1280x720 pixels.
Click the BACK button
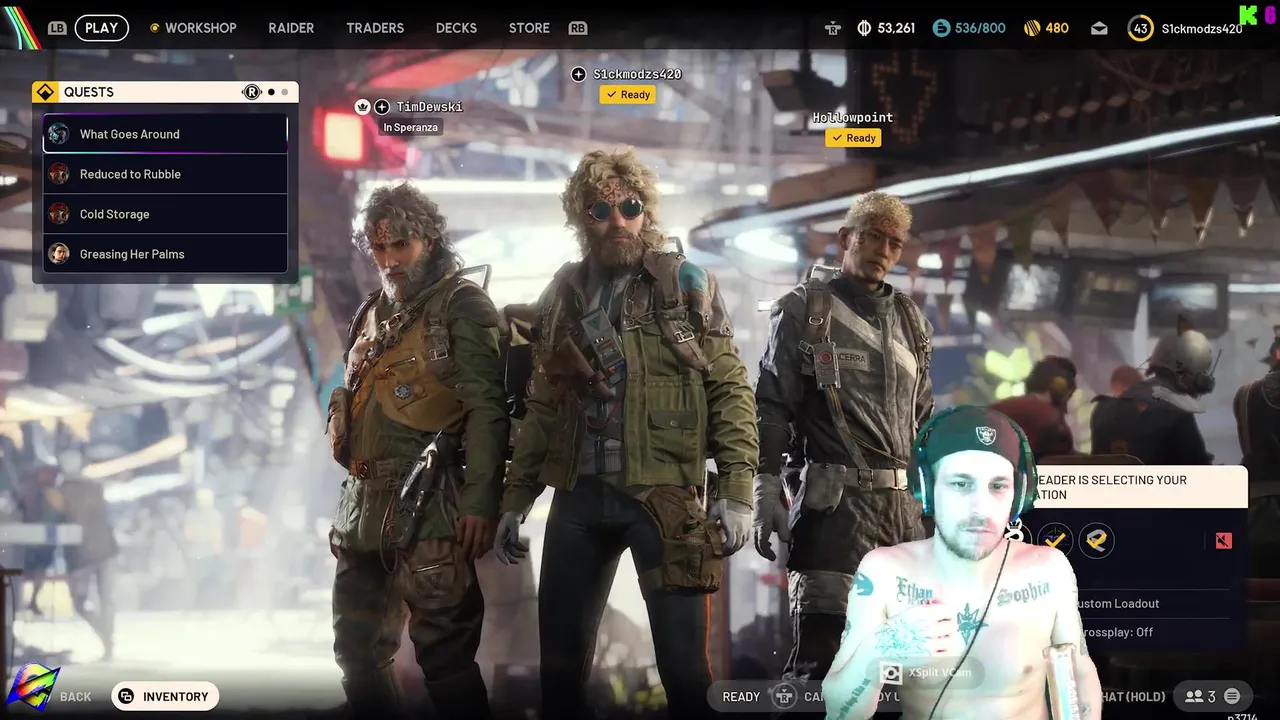pos(75,697)
